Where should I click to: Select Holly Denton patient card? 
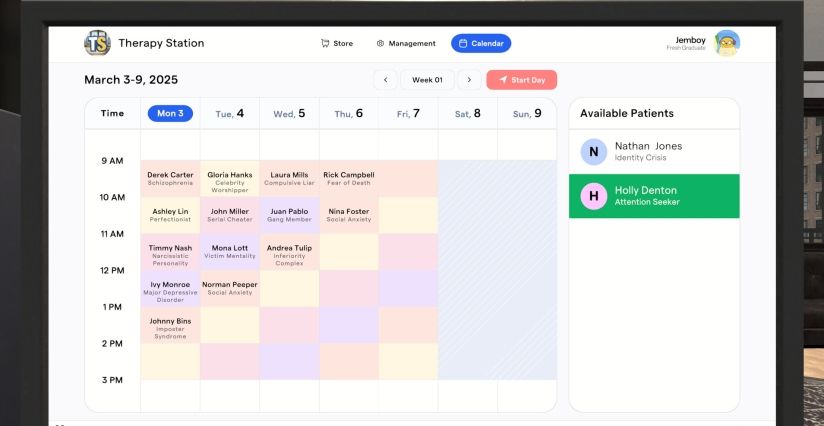(x=654, y=196)
